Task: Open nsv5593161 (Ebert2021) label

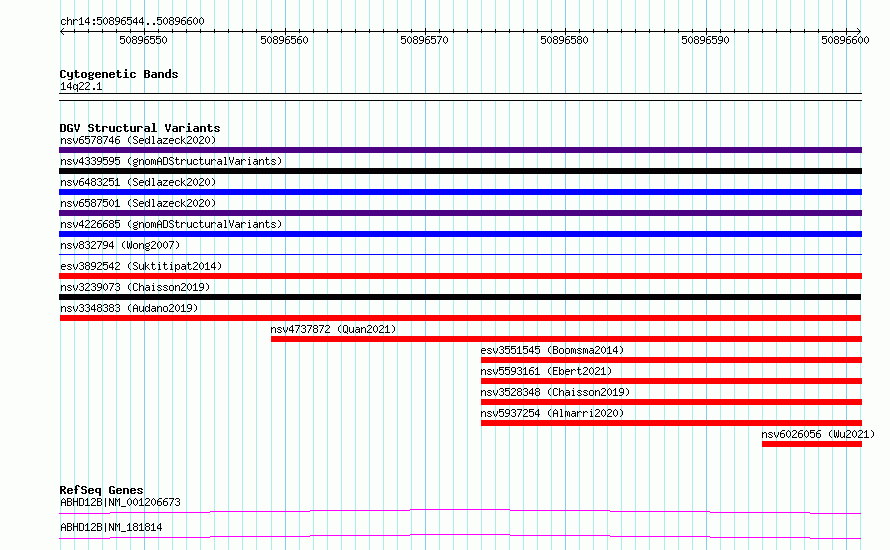Action: pos(546,371)
